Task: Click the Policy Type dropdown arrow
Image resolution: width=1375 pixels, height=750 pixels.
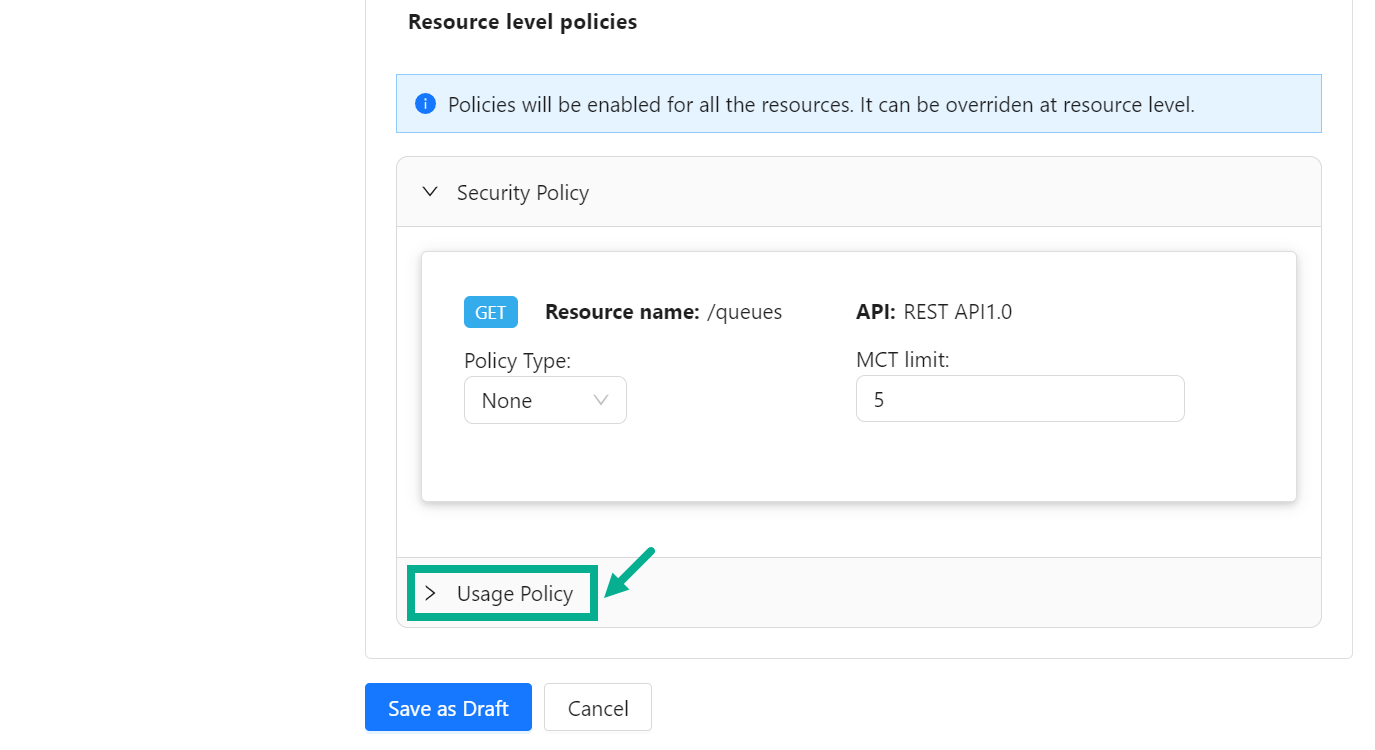Action: 601,400
